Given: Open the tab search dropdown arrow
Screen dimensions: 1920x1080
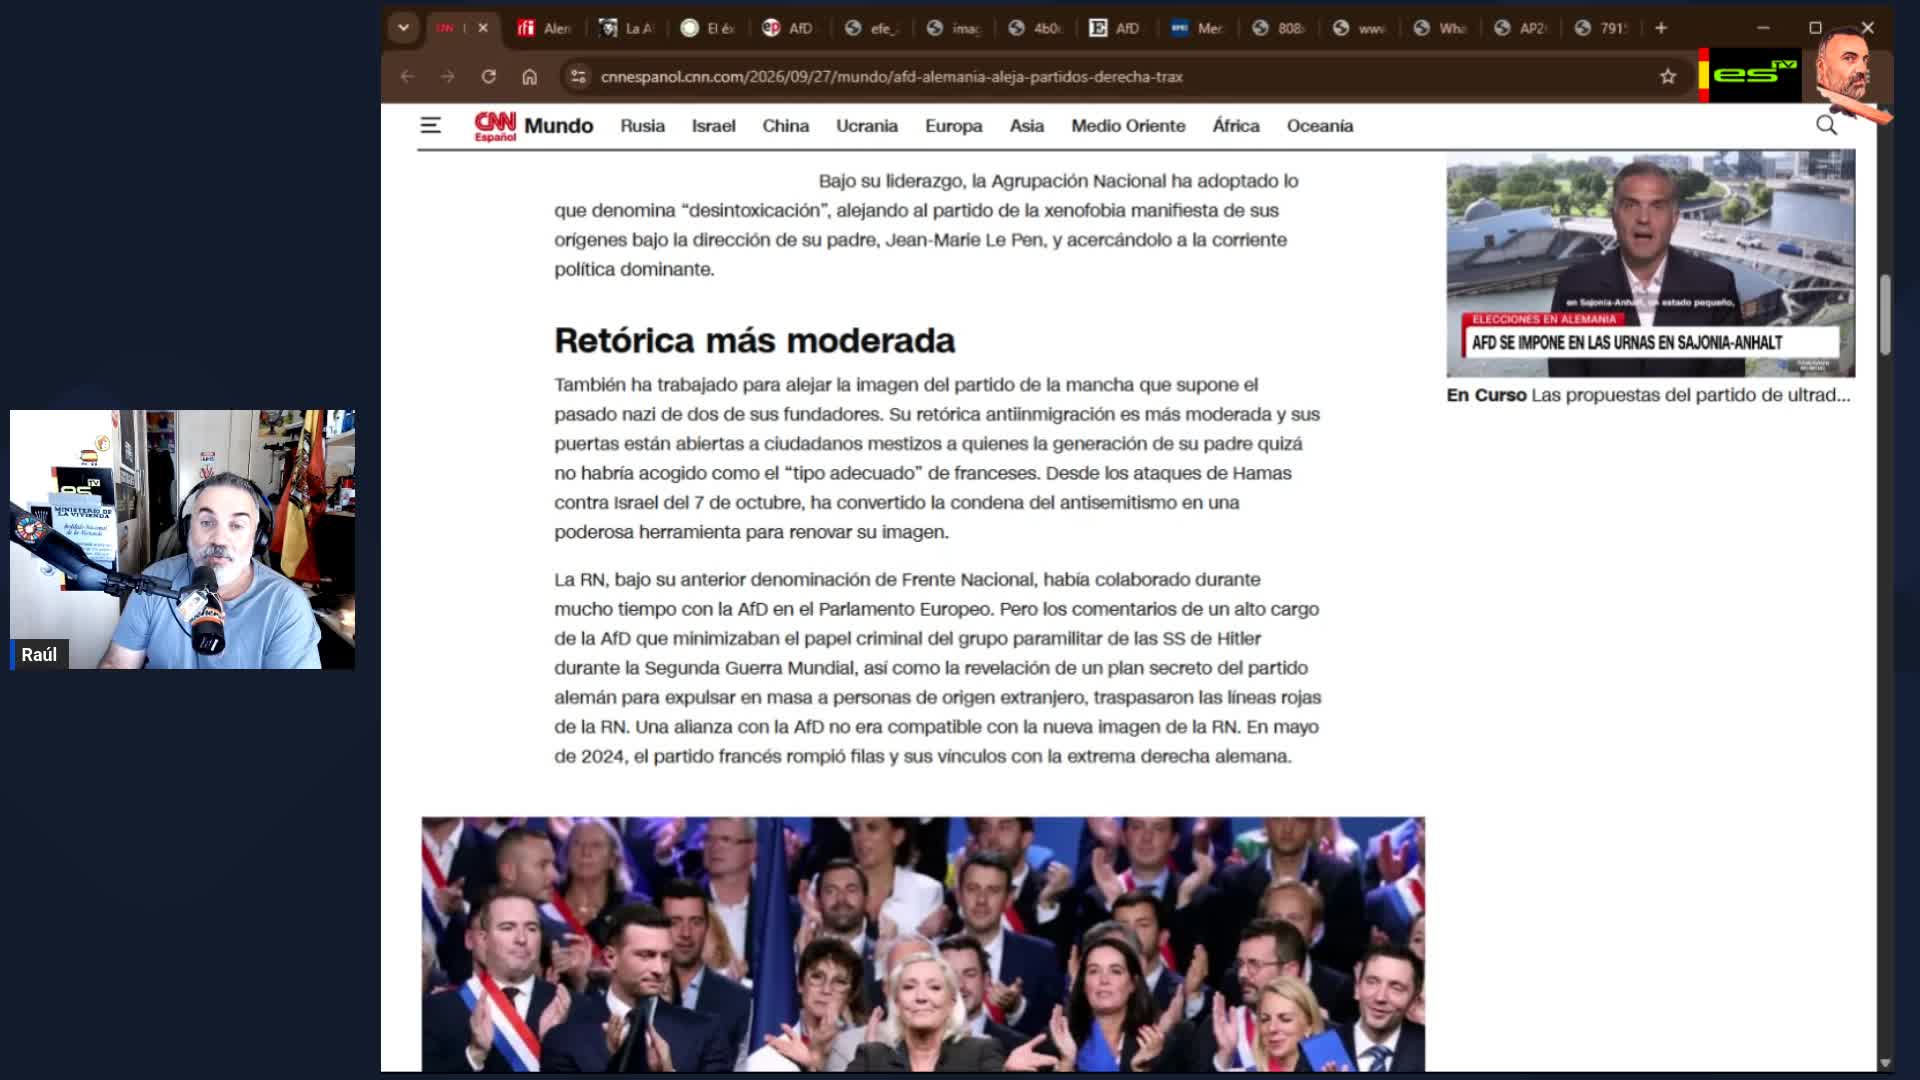Looking at the screenshot, I should [x=403, y=28].
